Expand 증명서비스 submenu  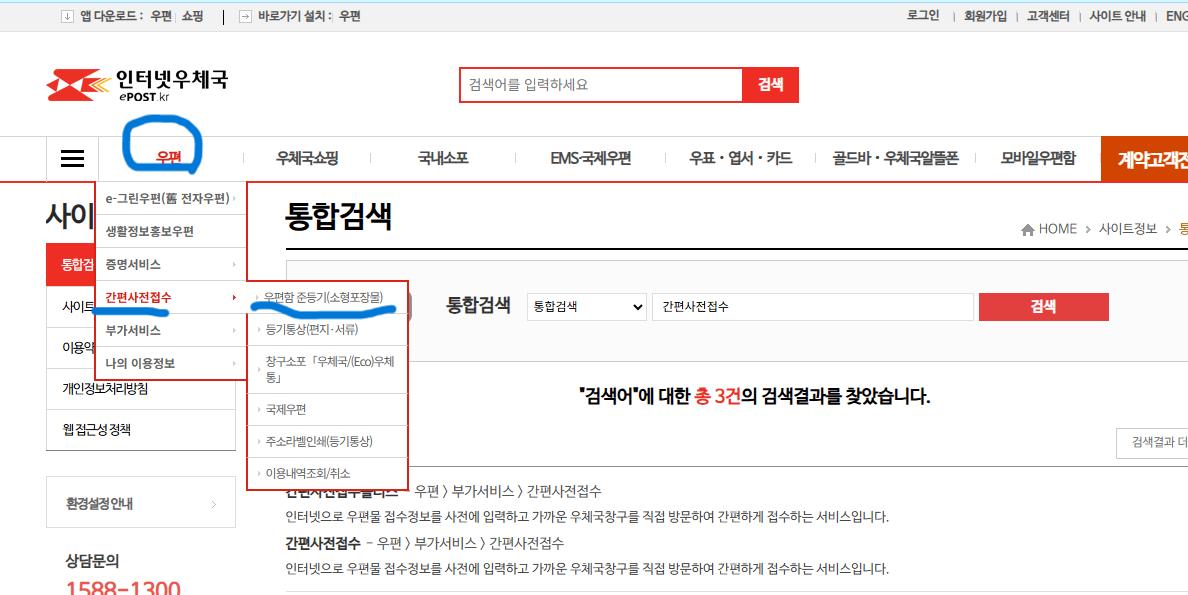click(x=171, y=265)
